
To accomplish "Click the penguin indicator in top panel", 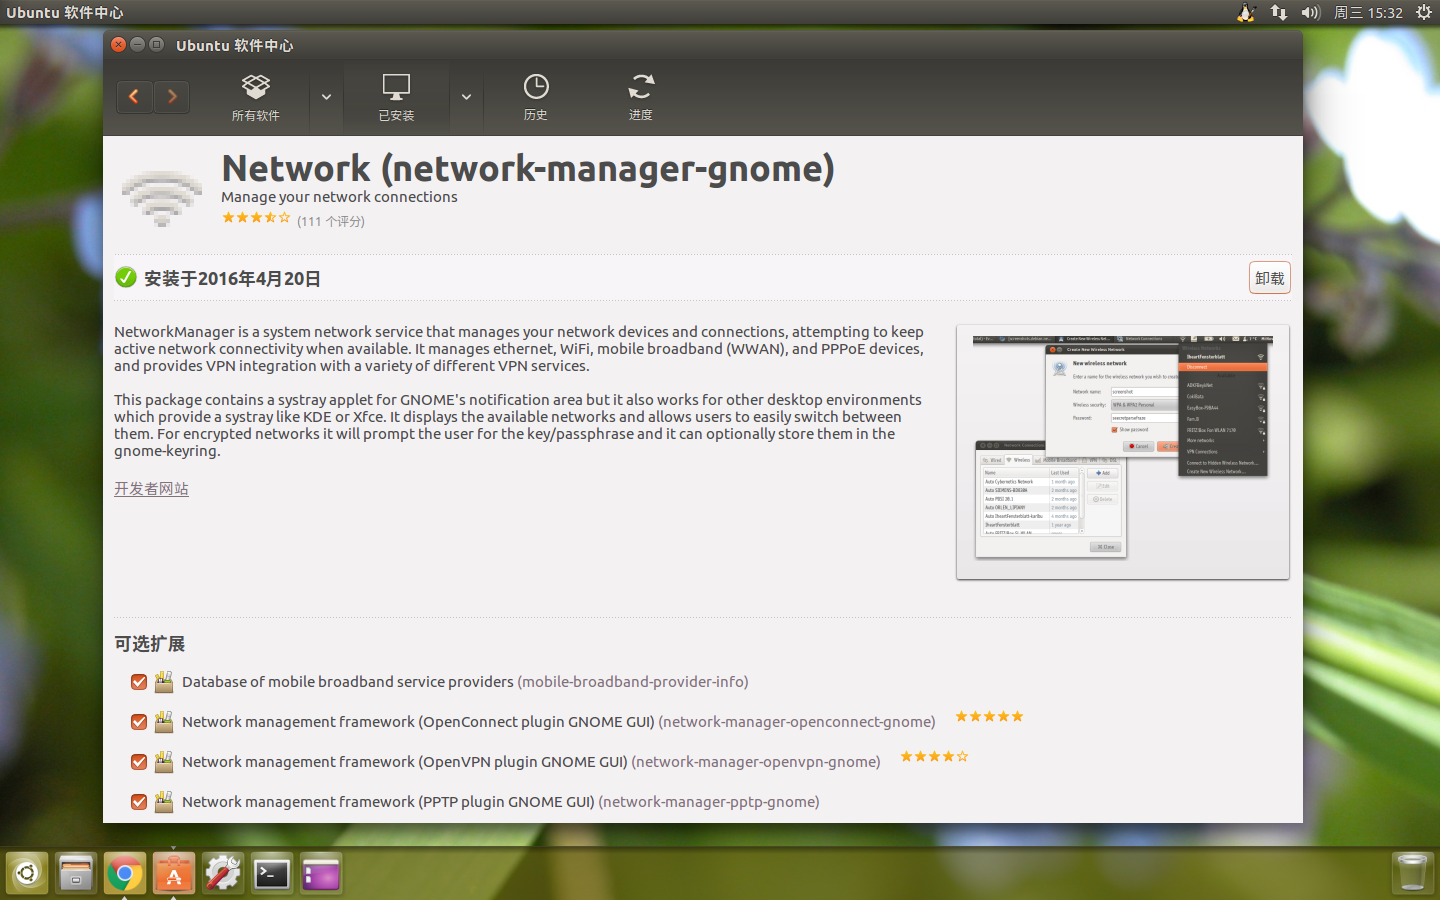I will click(1246, 12).
